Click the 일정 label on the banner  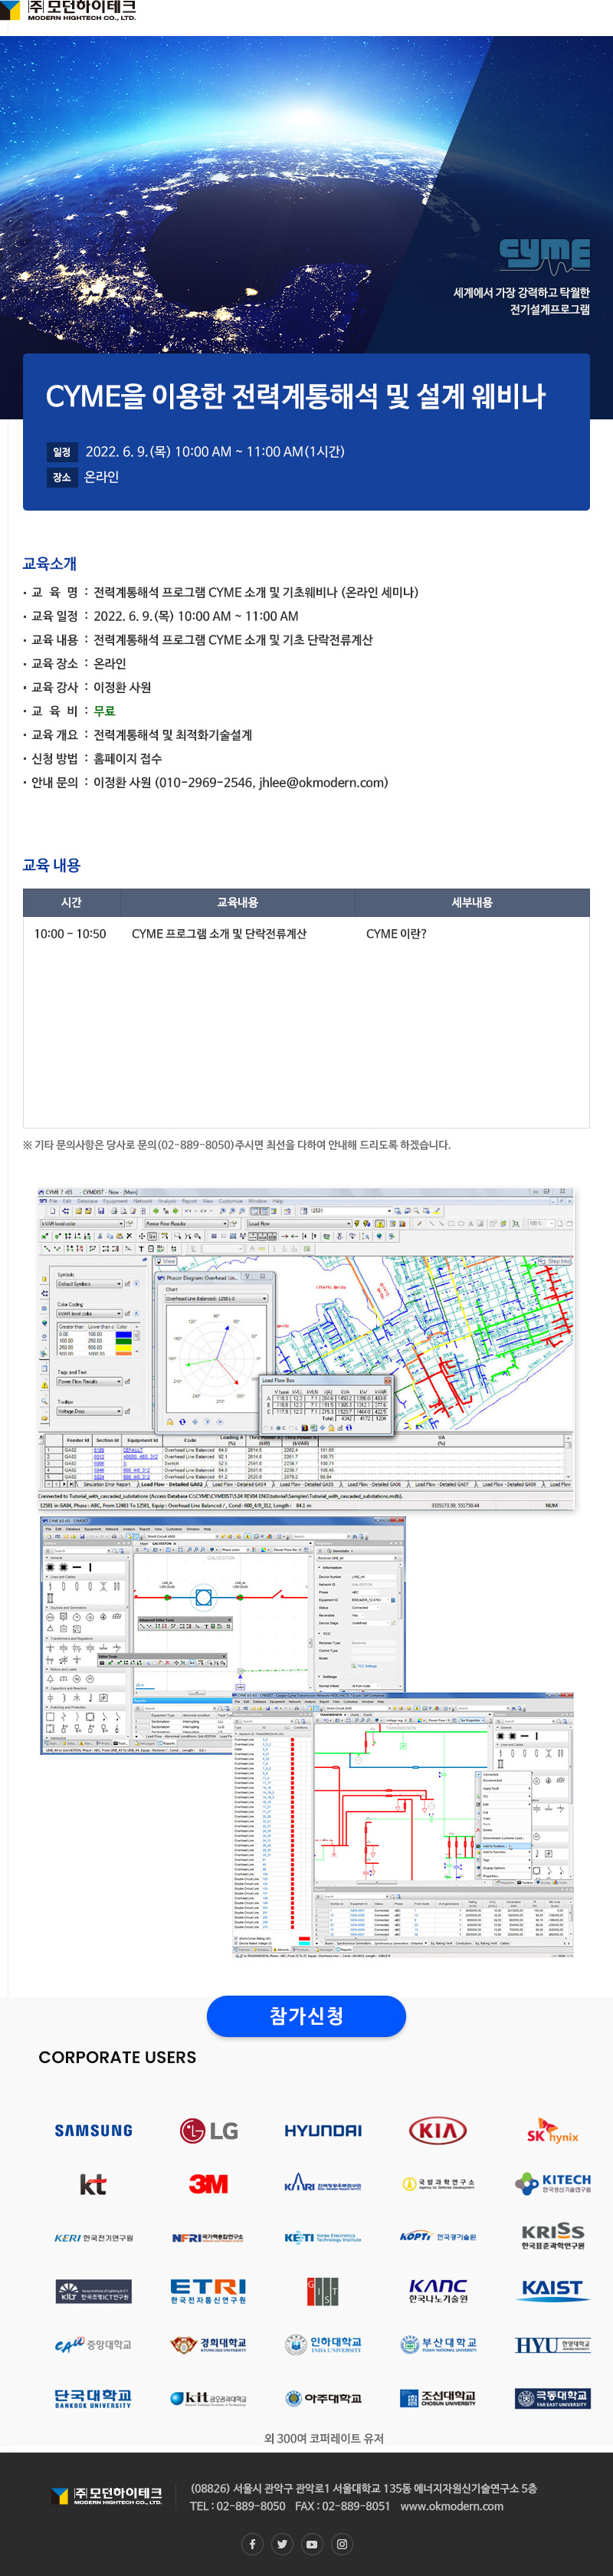(x=62, y=452)
